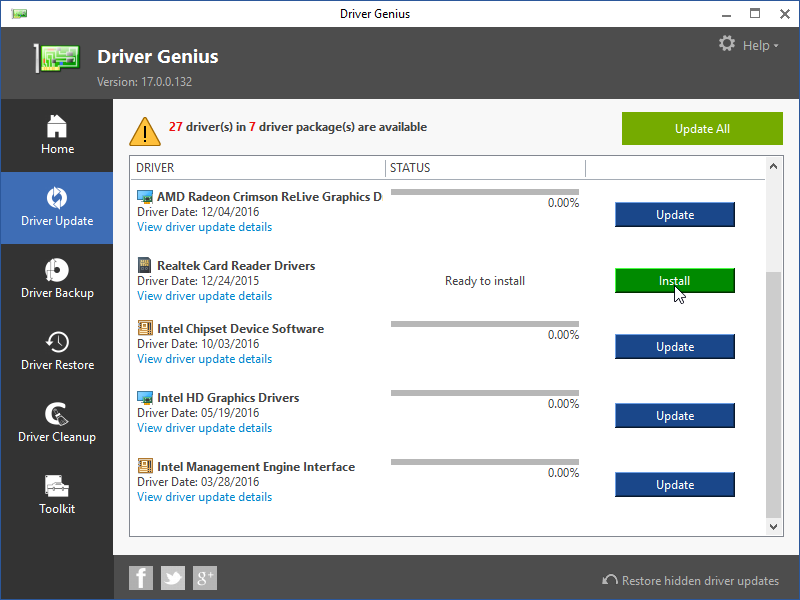Maximize the Driver Genius window
This screenshot has width=800, height=600.
point(755,14)
